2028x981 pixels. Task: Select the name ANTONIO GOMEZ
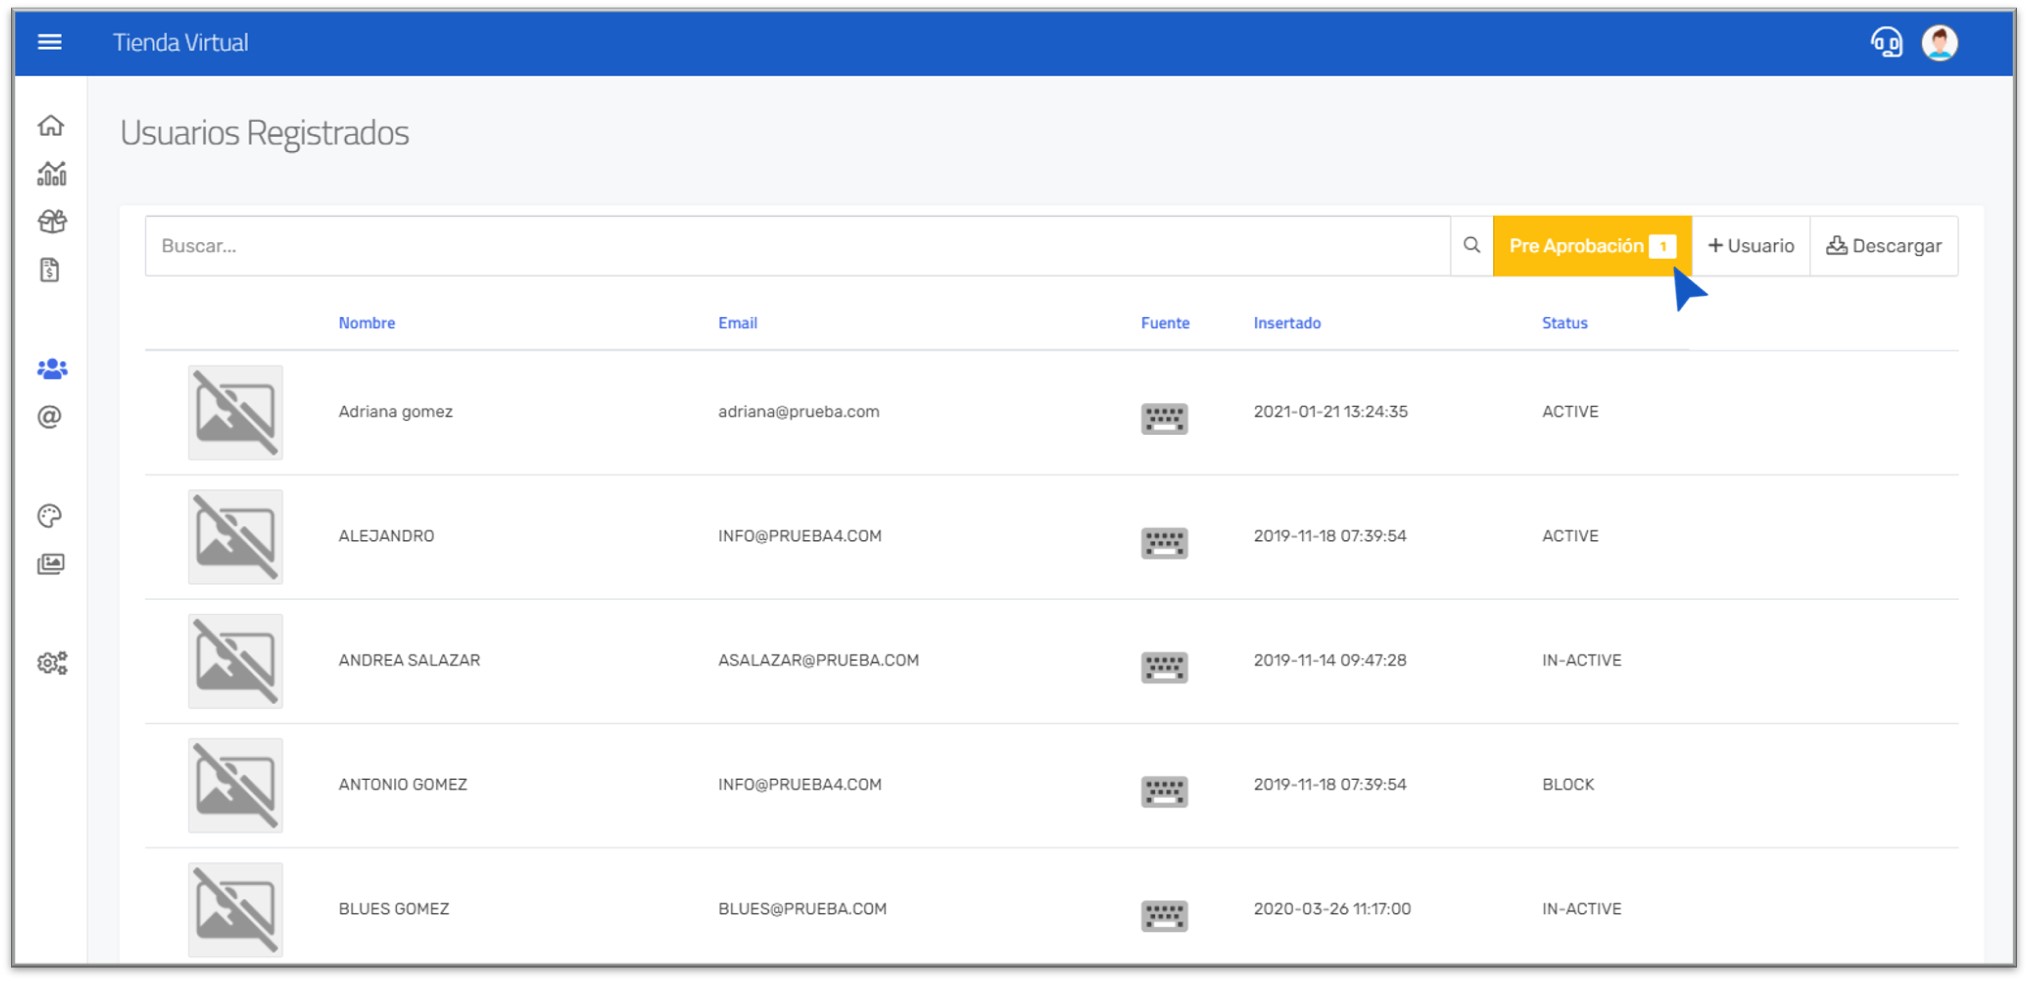click(403, 785)
